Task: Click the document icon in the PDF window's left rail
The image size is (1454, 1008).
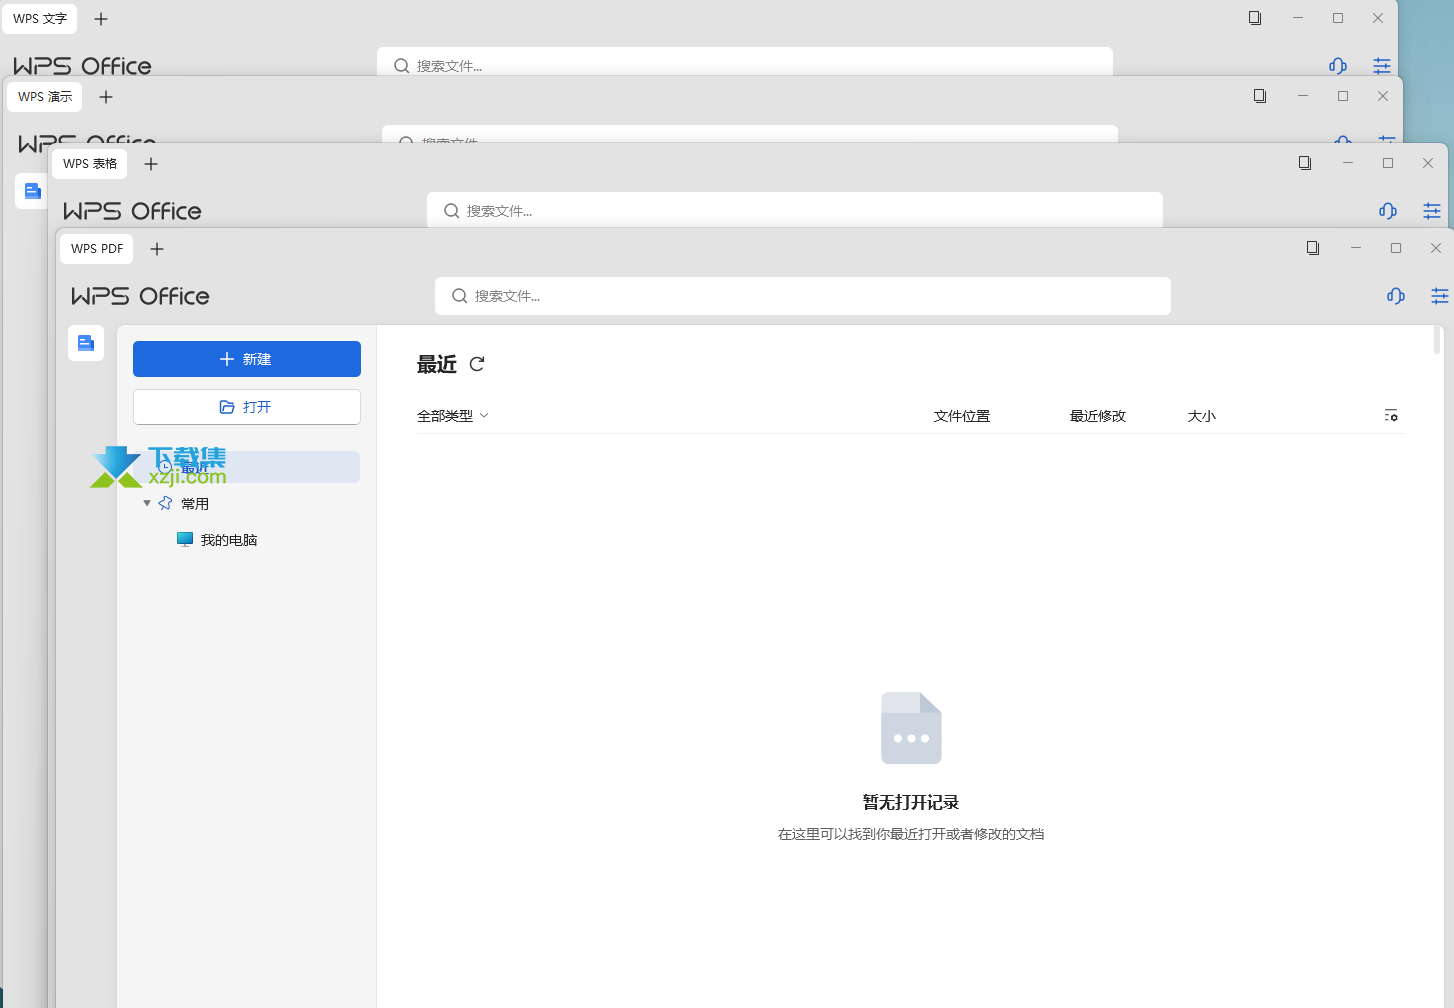Action: (86, 343)
